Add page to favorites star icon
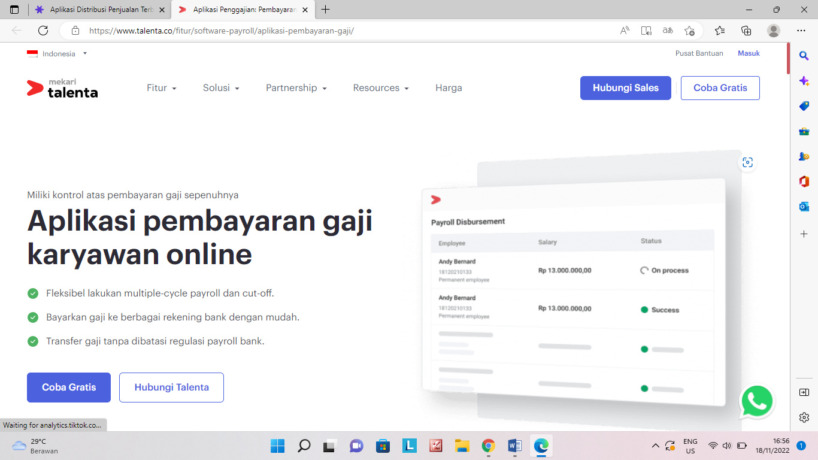Screen dimensions: 818x460 click(x=690, y=31)
